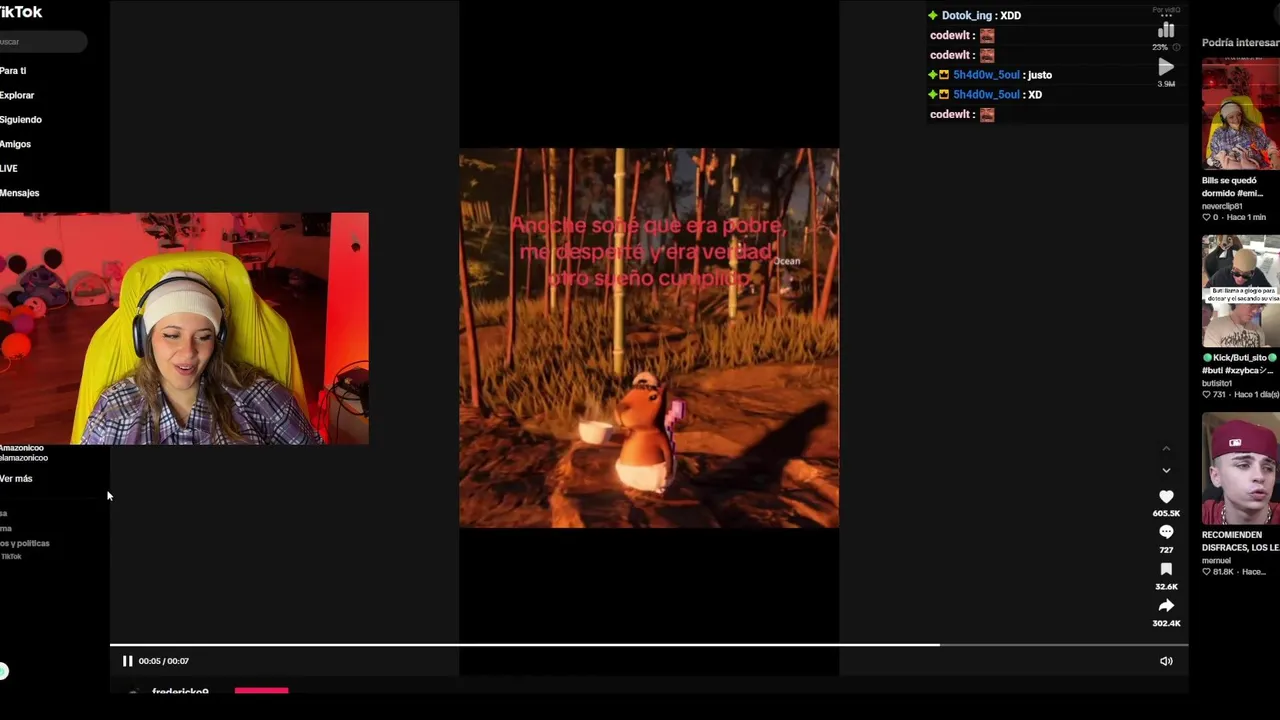Click the info icon beside 23%
The image size is (1280, 720).
(x=1177, y=47)
